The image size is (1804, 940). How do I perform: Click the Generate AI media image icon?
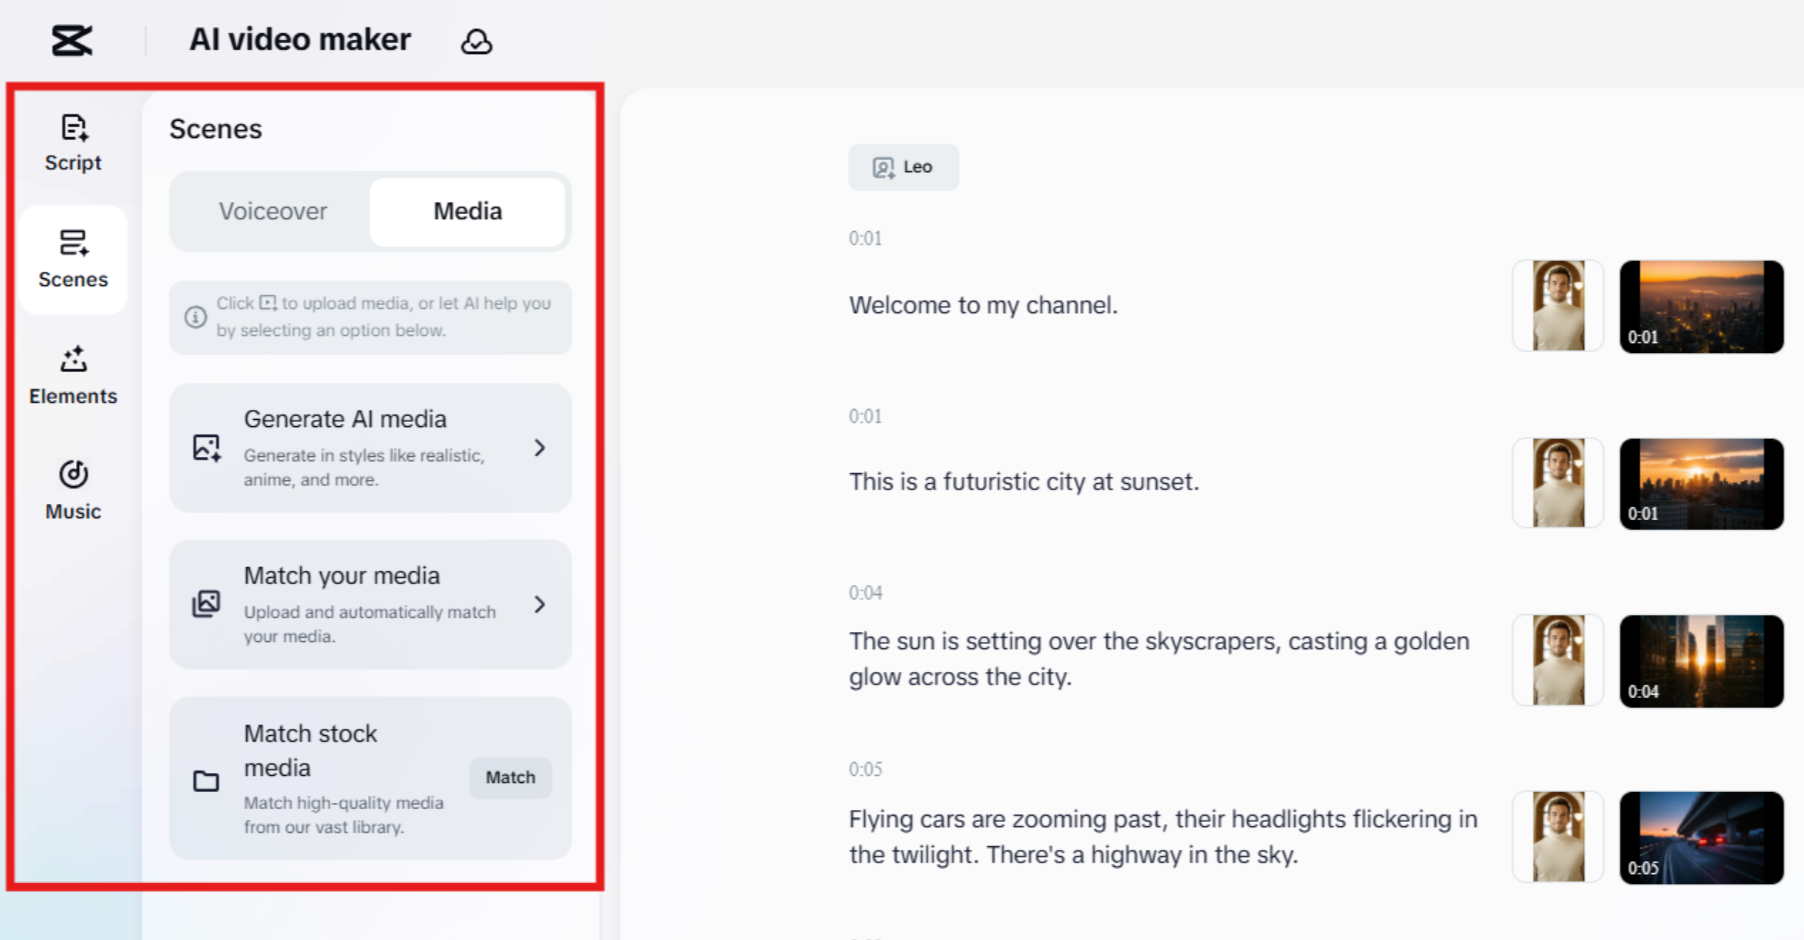(x=206, y=447)
